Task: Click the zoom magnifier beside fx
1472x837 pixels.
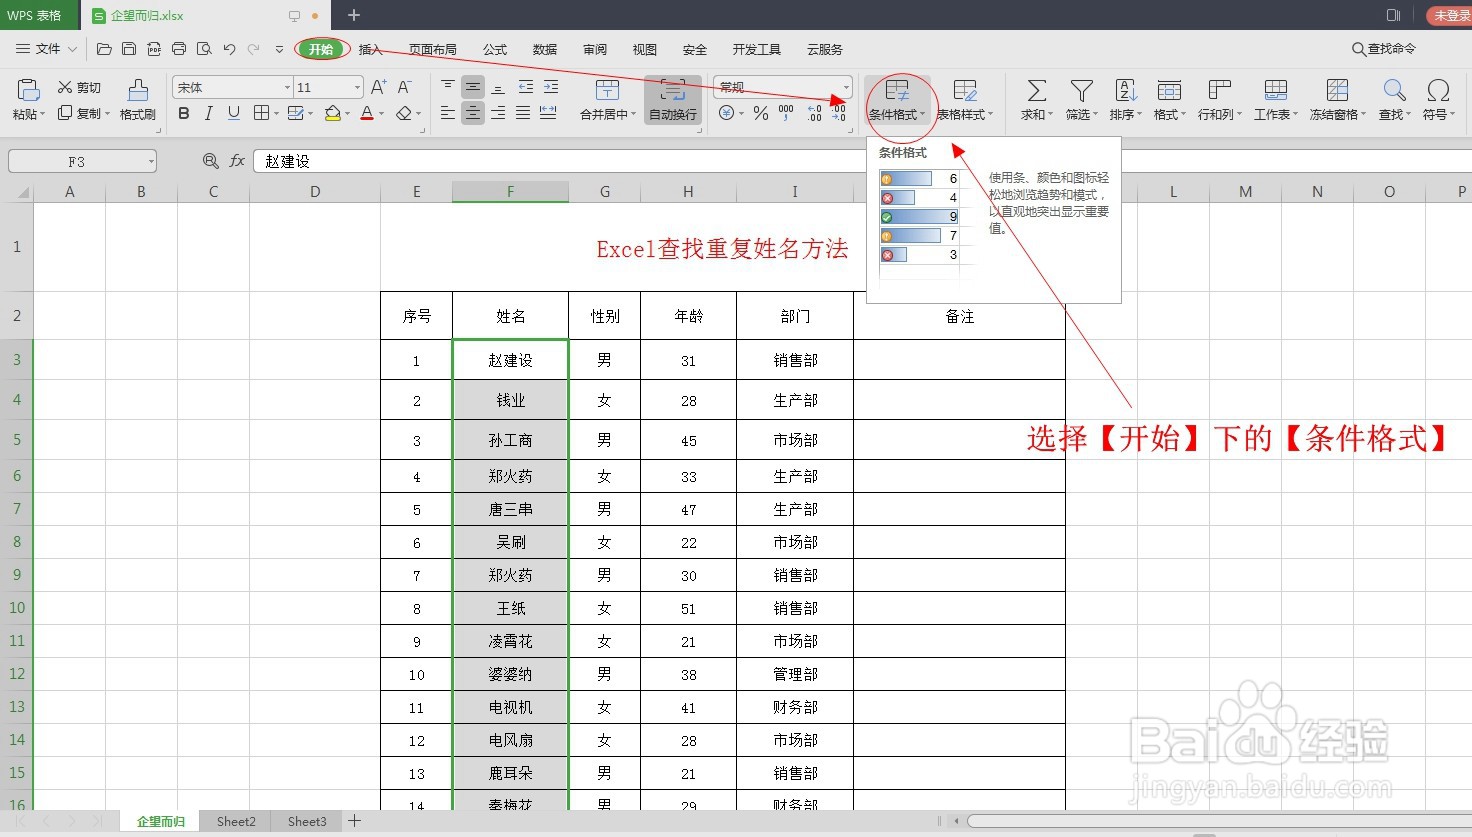Action: tap(210, 161)
